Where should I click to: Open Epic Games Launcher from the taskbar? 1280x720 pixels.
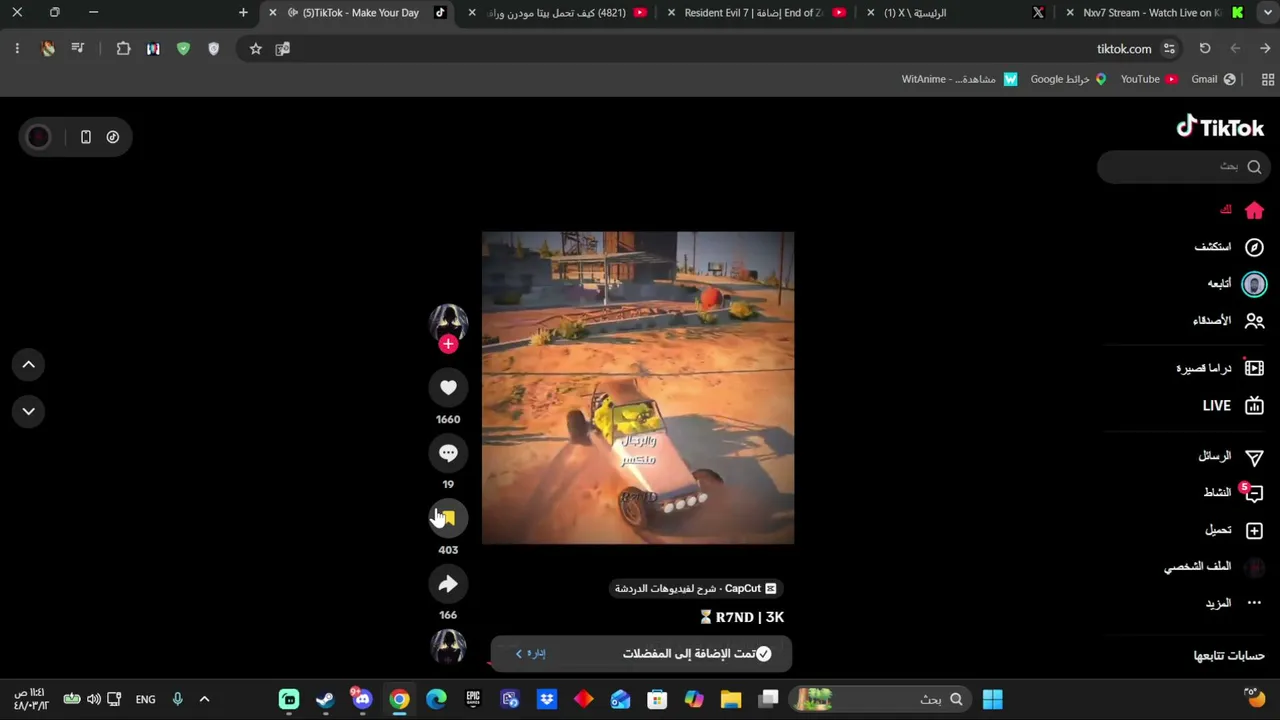pos(473,699)
